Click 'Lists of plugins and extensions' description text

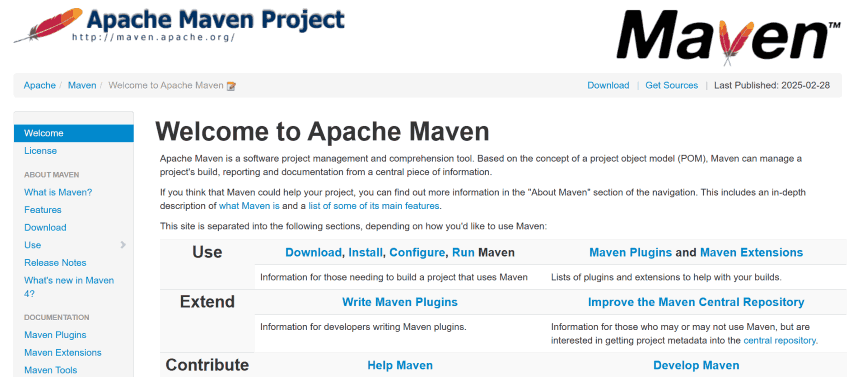coord(666,277)
